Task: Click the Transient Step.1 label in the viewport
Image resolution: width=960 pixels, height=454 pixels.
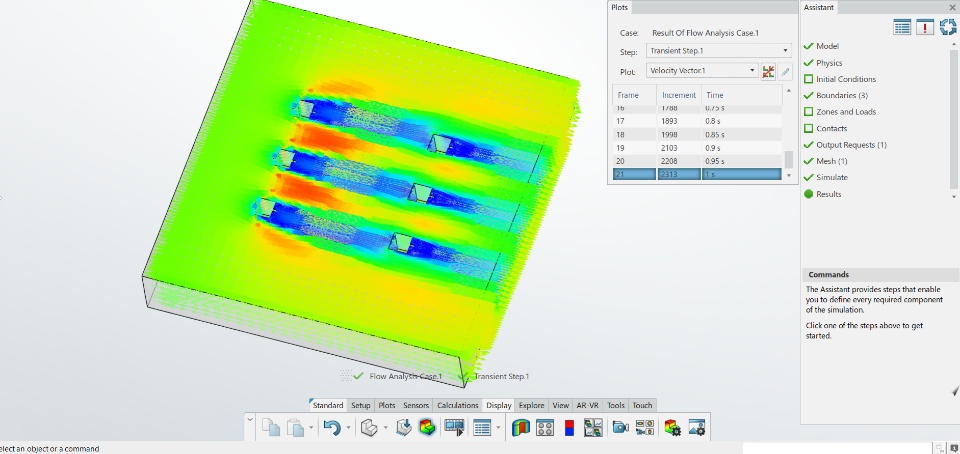Action: tap(501, 376)
